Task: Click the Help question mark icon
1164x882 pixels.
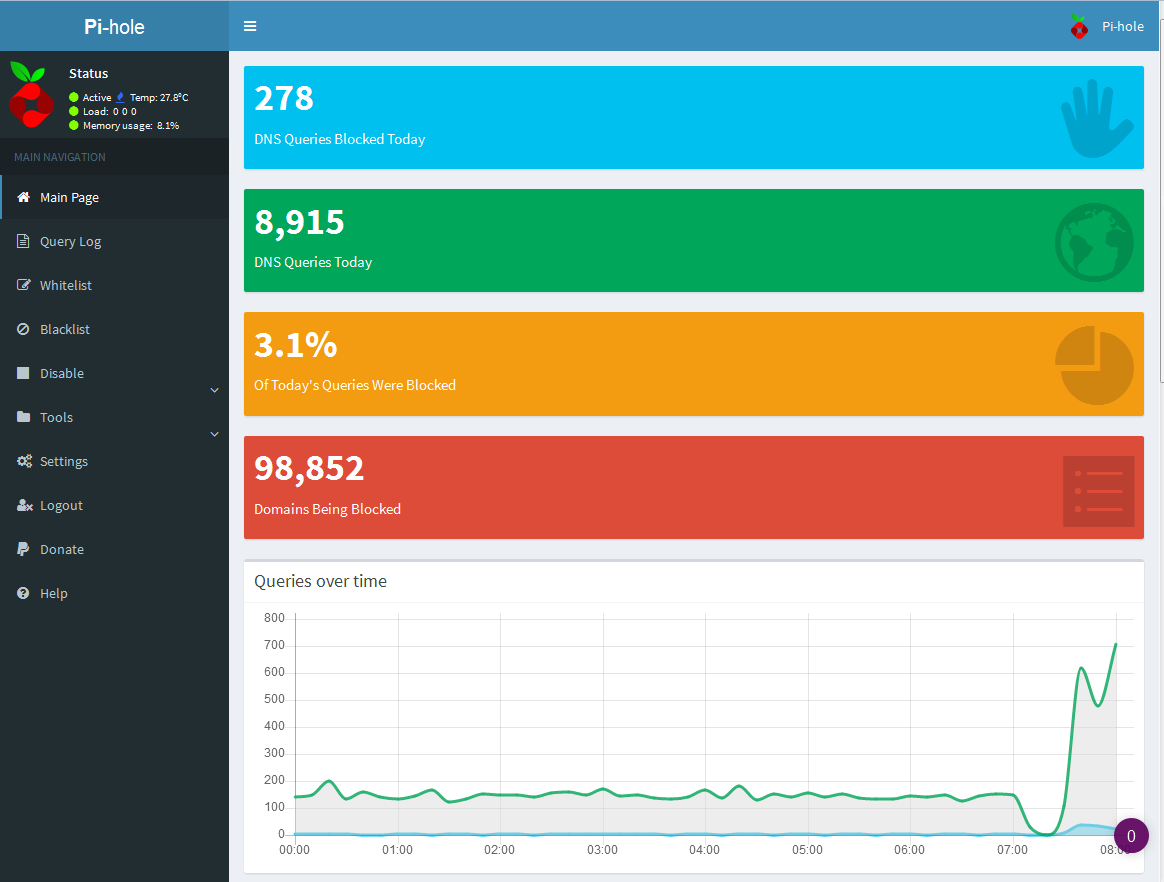Action: (x=24, y=593)
